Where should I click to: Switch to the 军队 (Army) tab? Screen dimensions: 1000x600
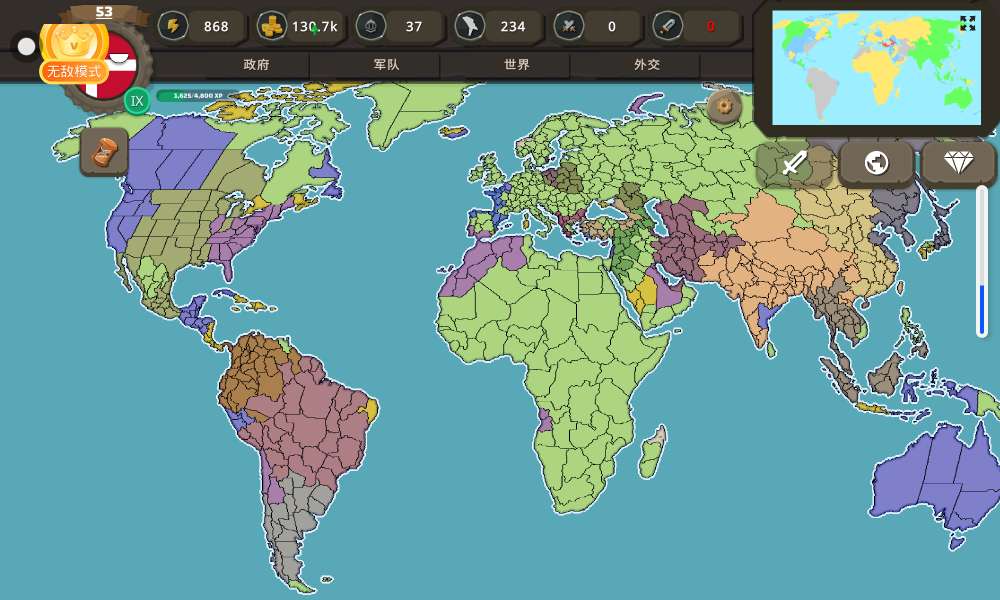[x=386, y=64]
